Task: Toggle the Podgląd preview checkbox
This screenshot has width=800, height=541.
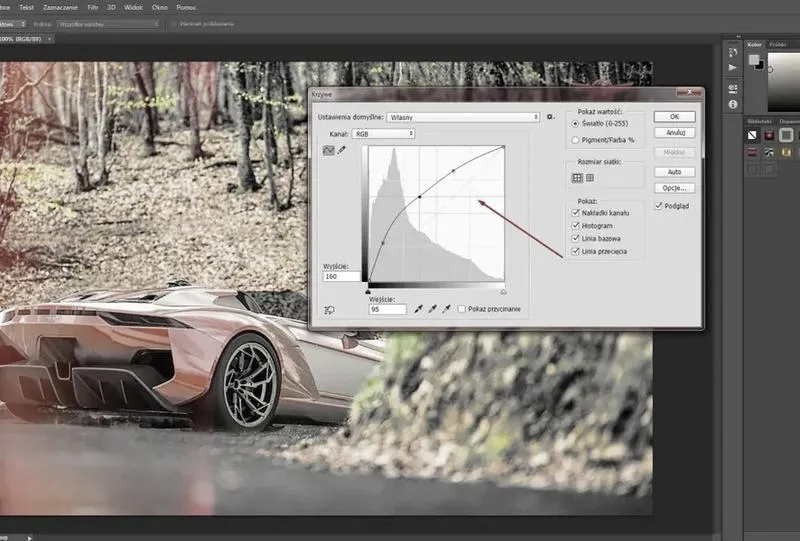Action: [x=659, y=206]
